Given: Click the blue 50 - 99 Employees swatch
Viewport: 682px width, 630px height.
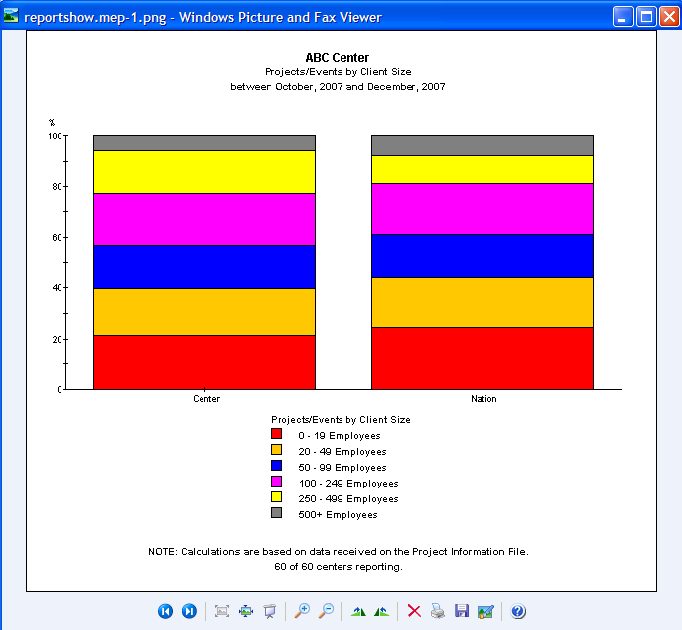Looking at the screenshot, I should pos(276,466).
